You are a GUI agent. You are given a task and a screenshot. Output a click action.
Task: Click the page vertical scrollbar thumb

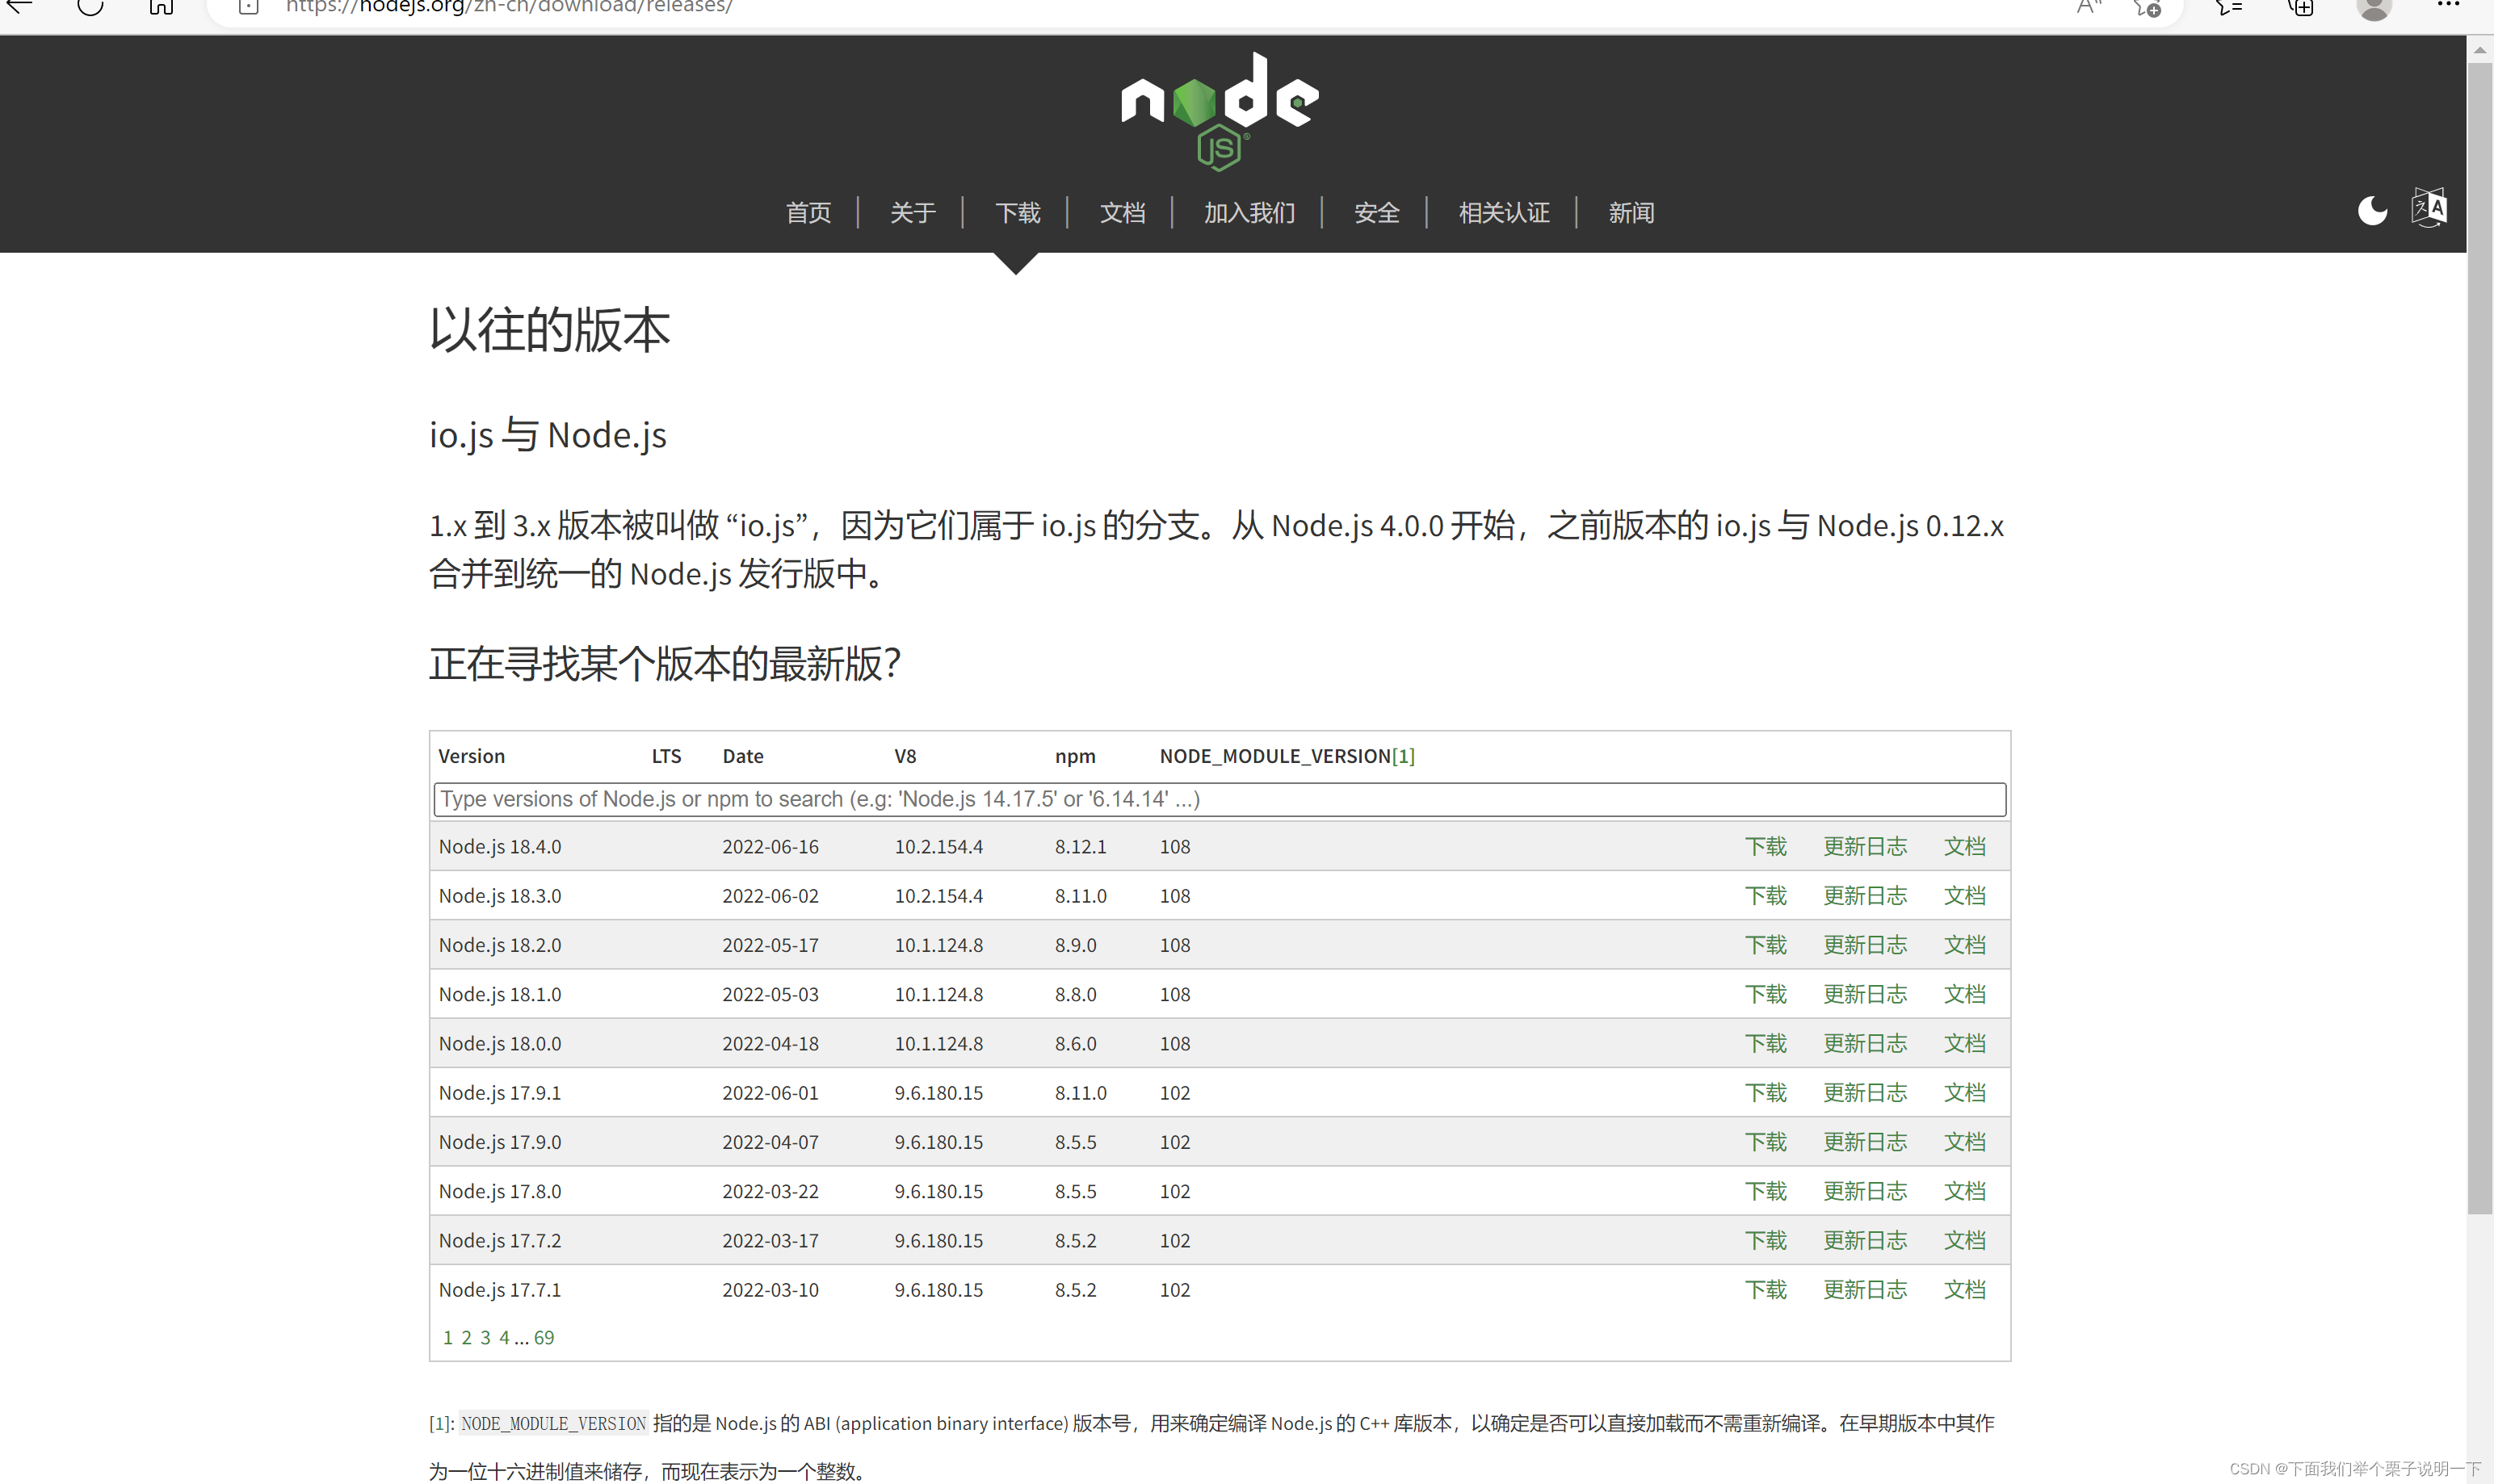[x=2479, y=640]
